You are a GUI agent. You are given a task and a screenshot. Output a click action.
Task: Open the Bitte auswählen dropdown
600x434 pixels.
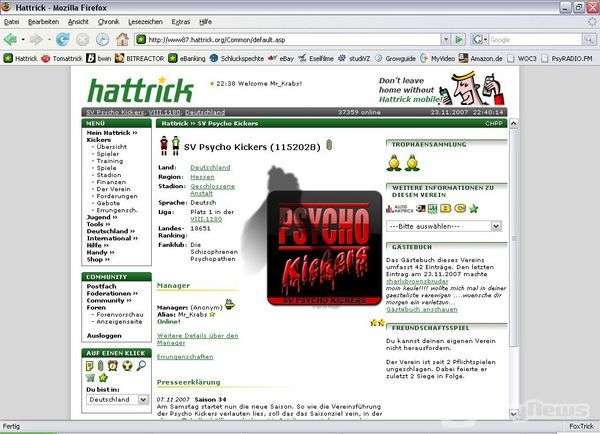[x=444, y=226]
